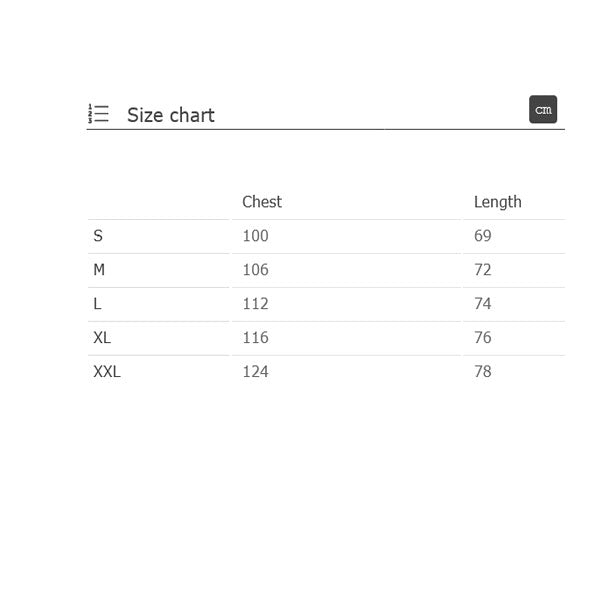Select length value 78 for size XXL
600x600 pixels.
click(483, 372)
